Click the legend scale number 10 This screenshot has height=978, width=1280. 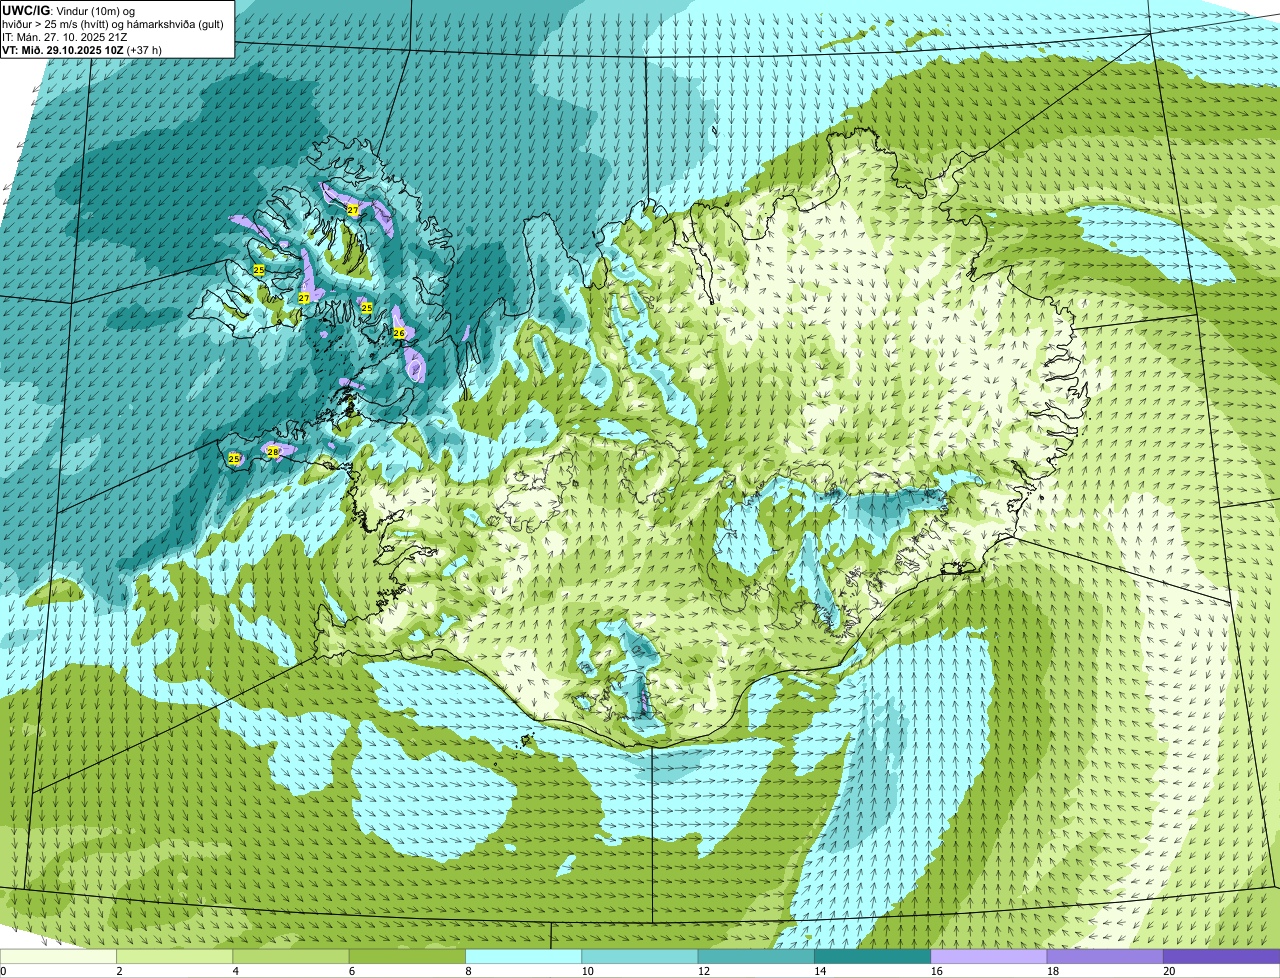tap(586, 971)
